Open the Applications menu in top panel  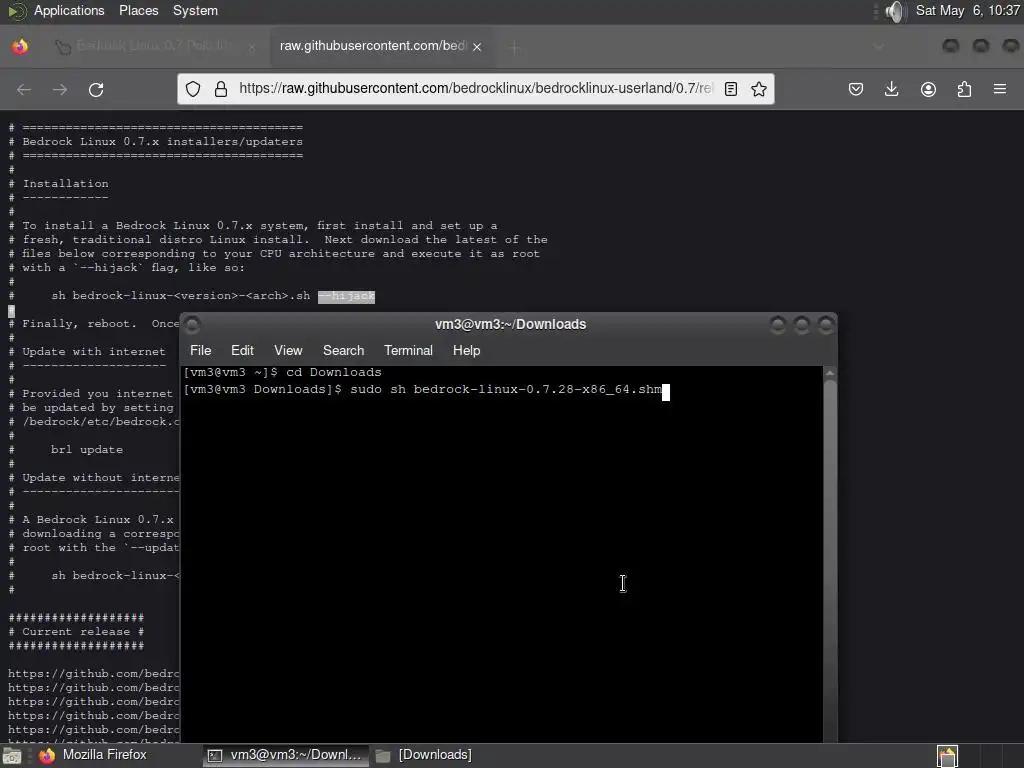[69, 10]
